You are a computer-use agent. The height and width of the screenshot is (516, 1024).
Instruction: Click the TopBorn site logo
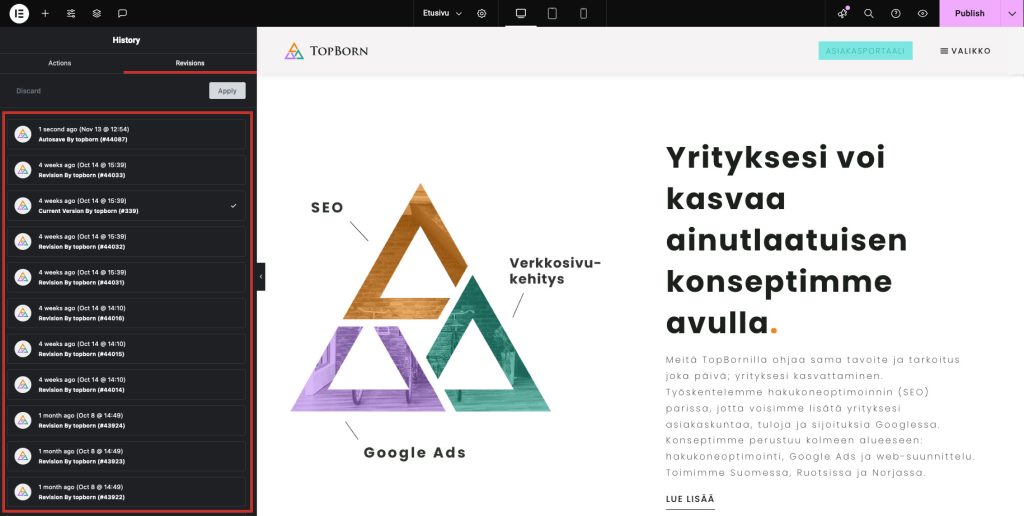pyautogui.click(x=327, y=50)
